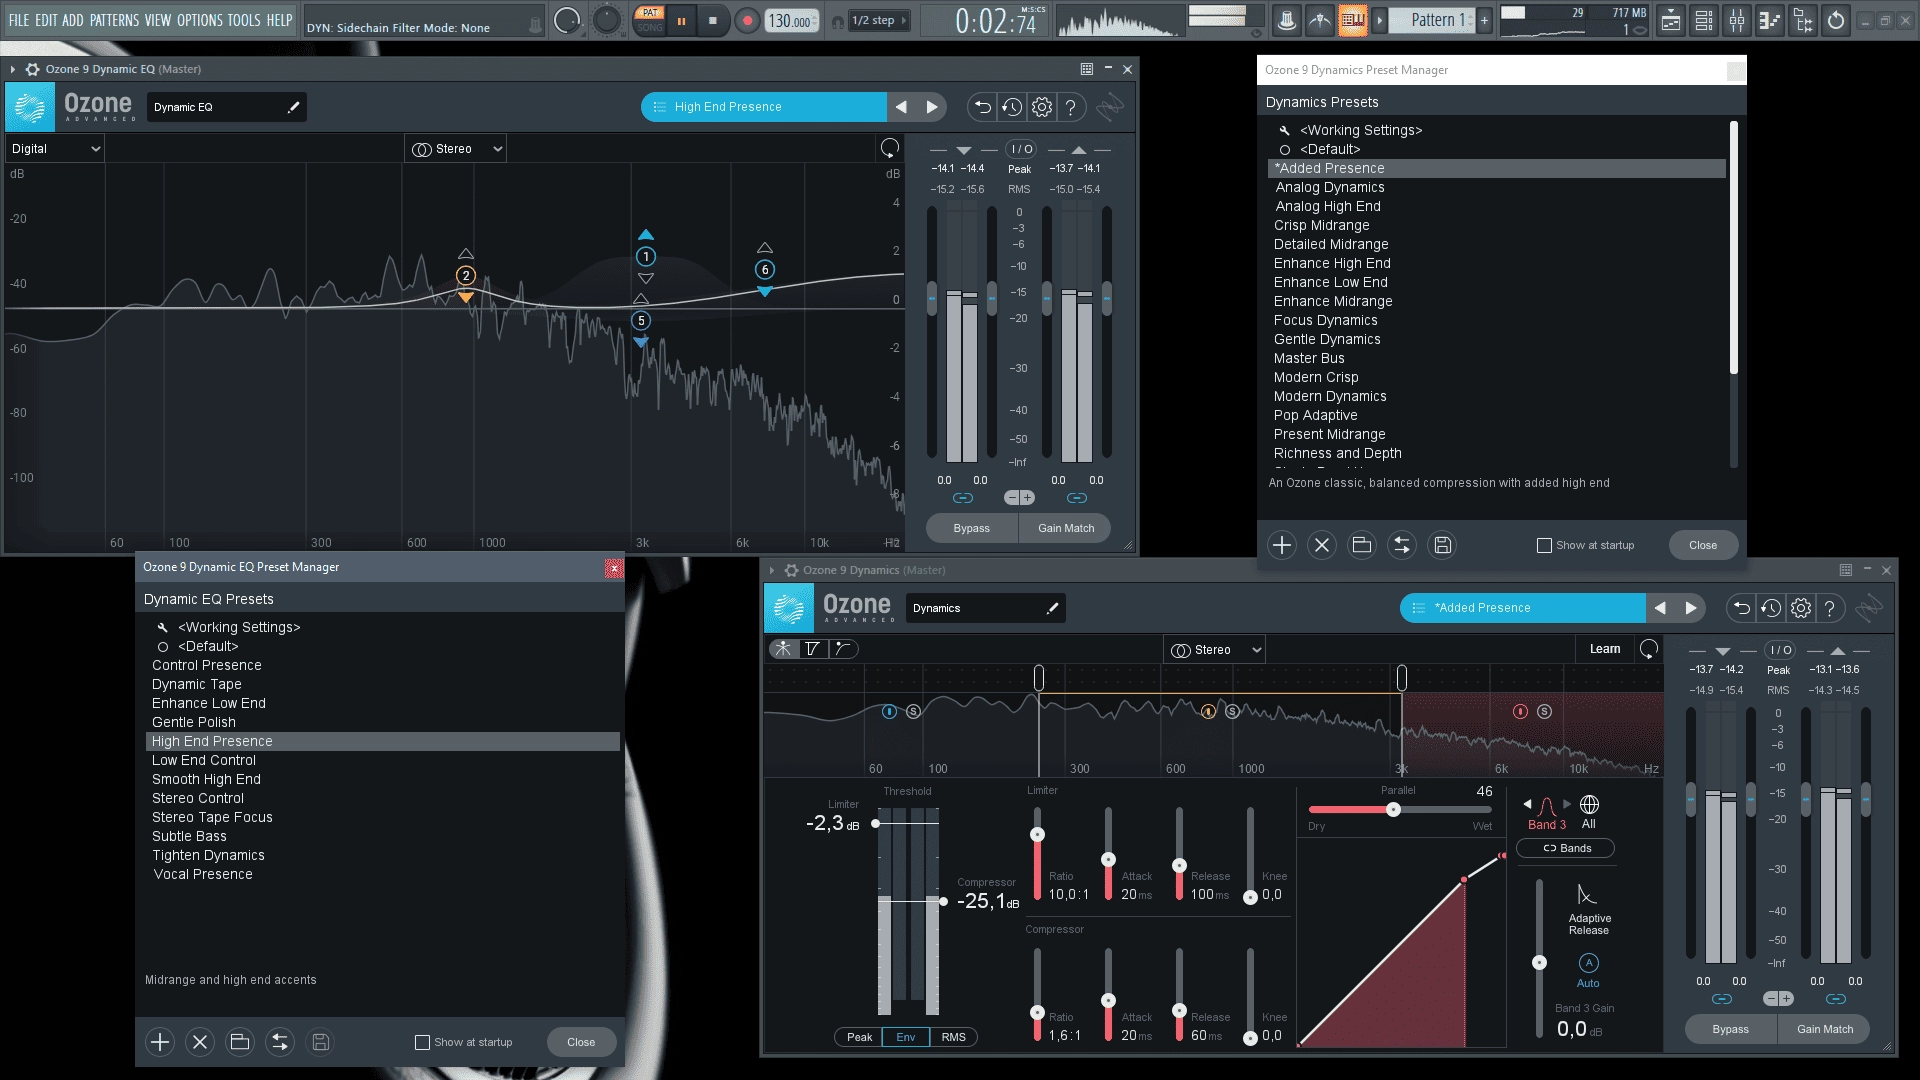
Task: Click save icon in Dynamics Preset Manager
Action: click(1442, 545)
